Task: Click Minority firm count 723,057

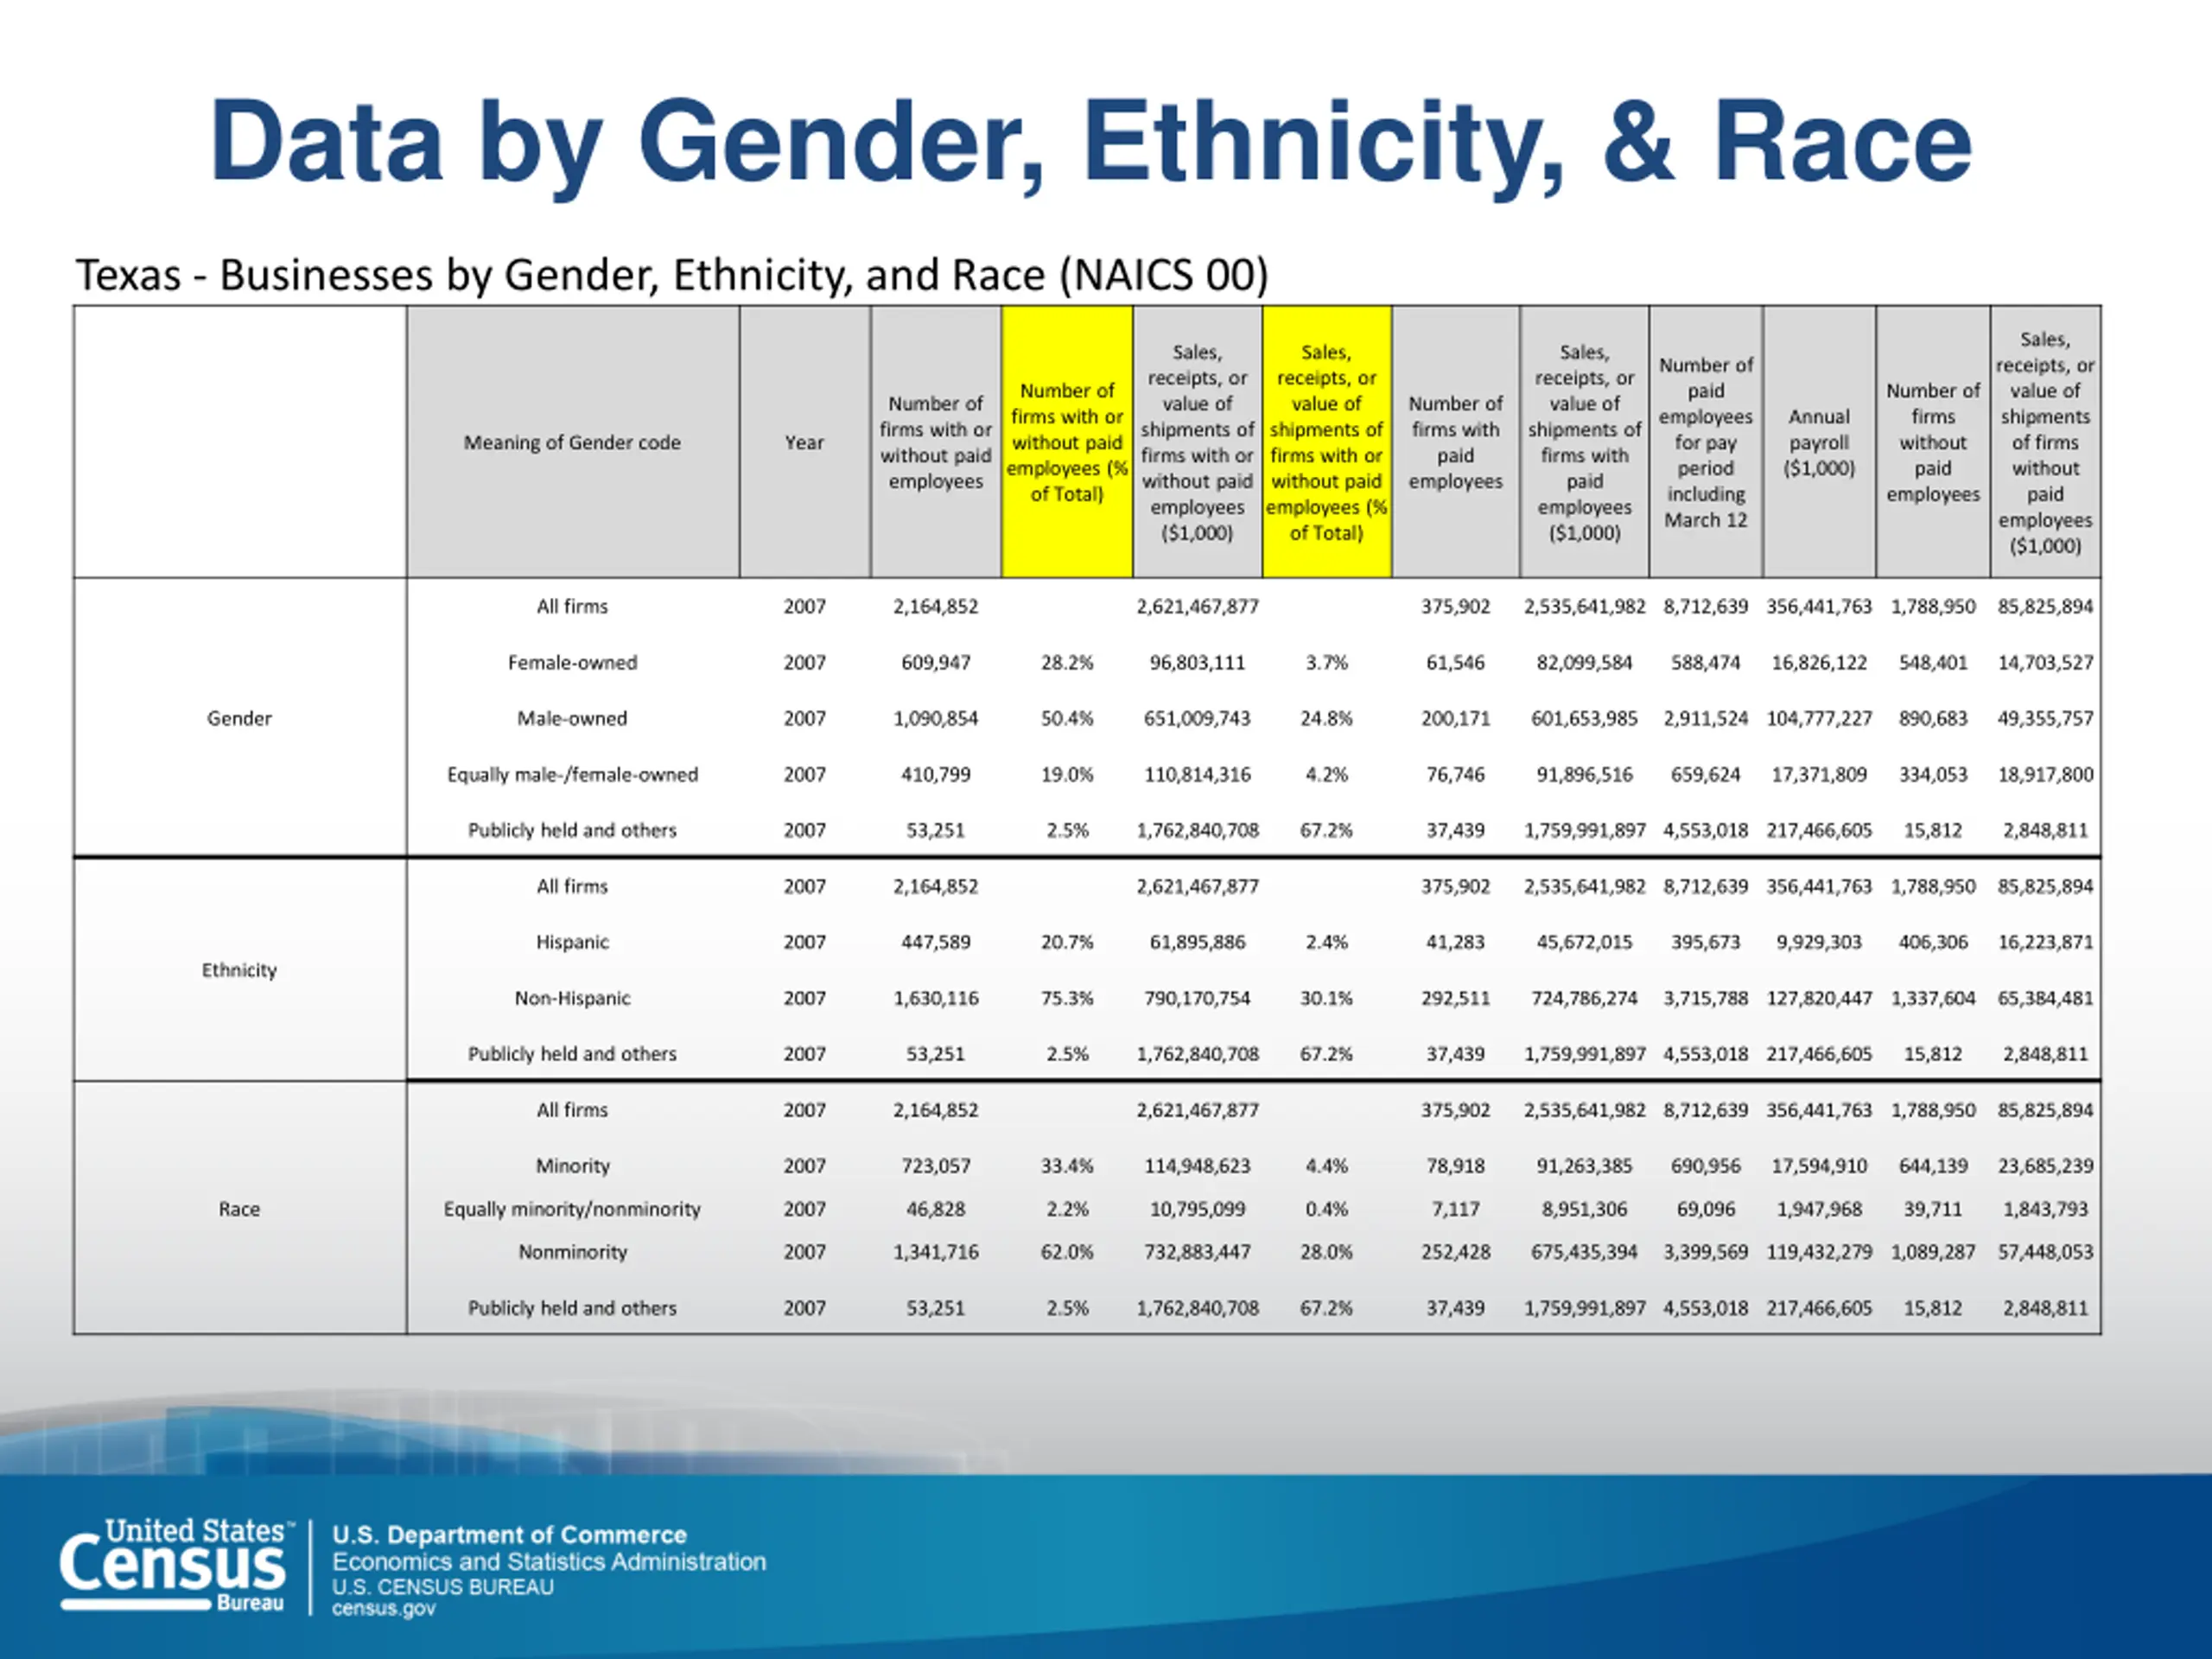Action: (936, 1166)
